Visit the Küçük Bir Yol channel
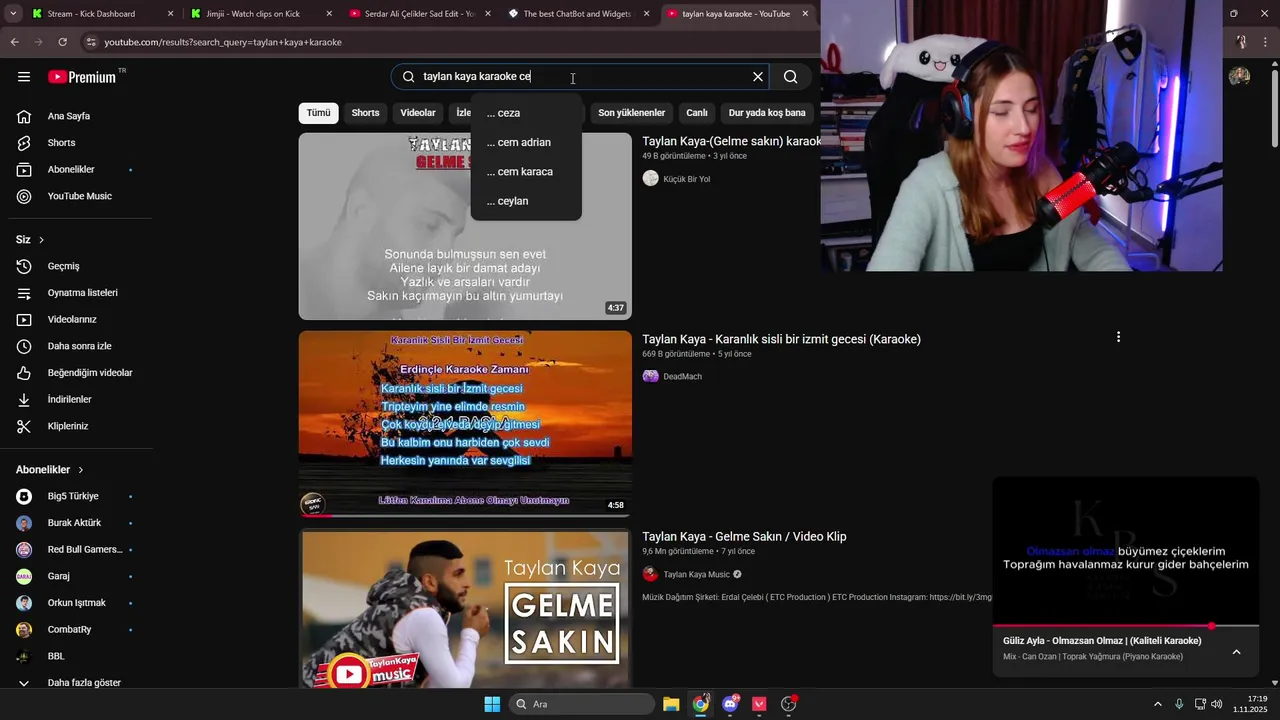The image size is (1280, 720). (x=686, y=179)
